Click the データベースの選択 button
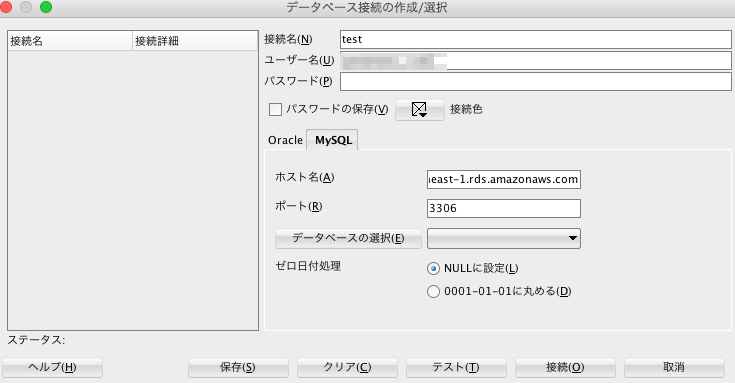The height and width of the screenshot is (383, 735). (348, 238)
